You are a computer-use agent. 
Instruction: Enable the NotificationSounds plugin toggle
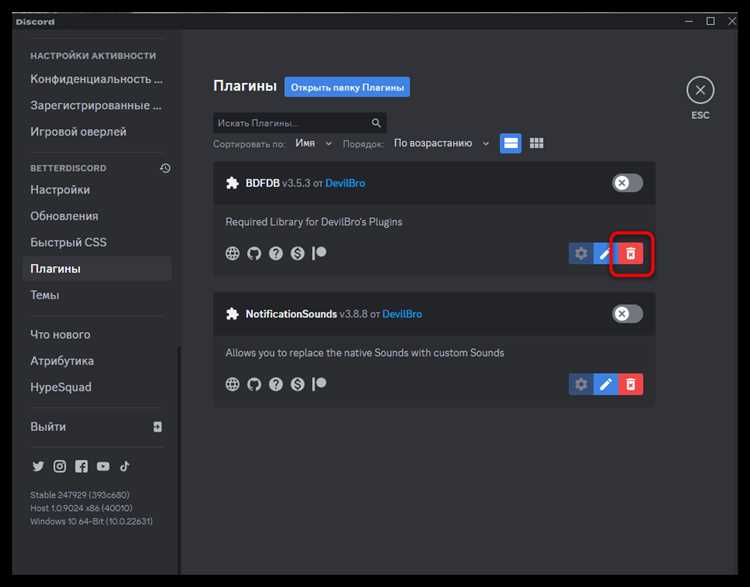tap(627, 314)
